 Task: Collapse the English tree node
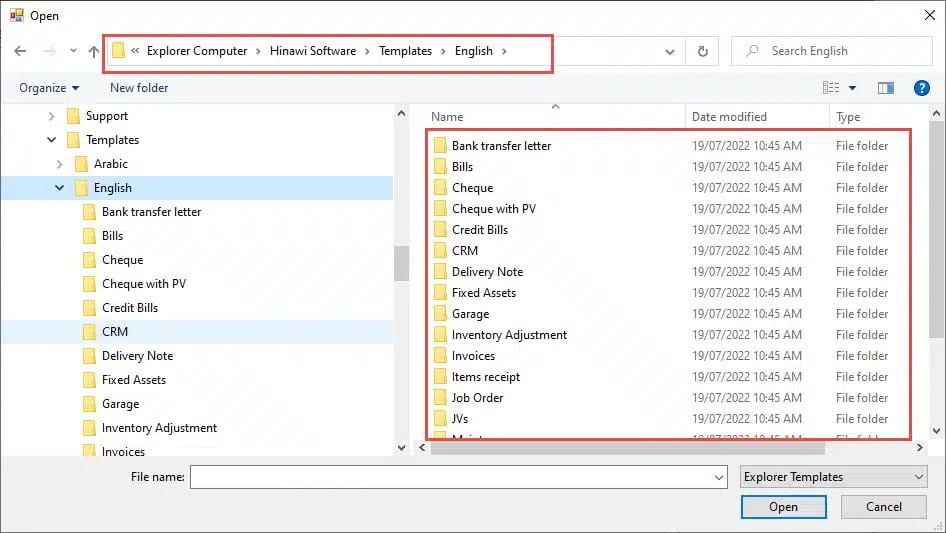60,188
